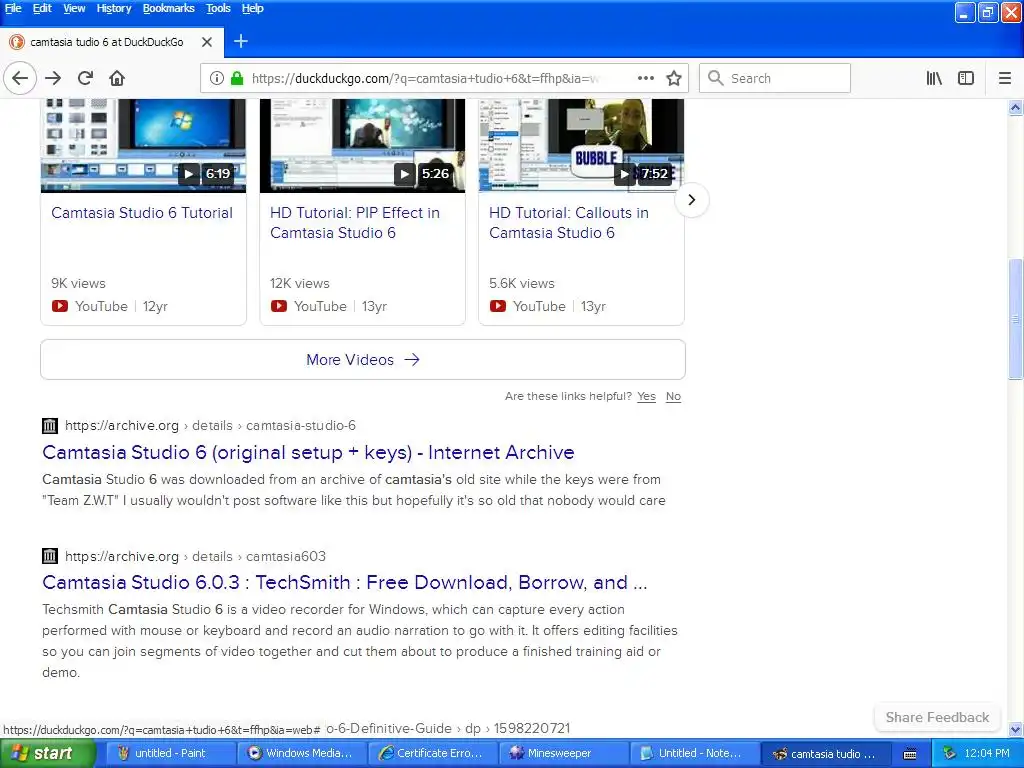The image size is (1024, 768).
Task: Click system tray icon beside the clock
Action: (x=950, y=754)
